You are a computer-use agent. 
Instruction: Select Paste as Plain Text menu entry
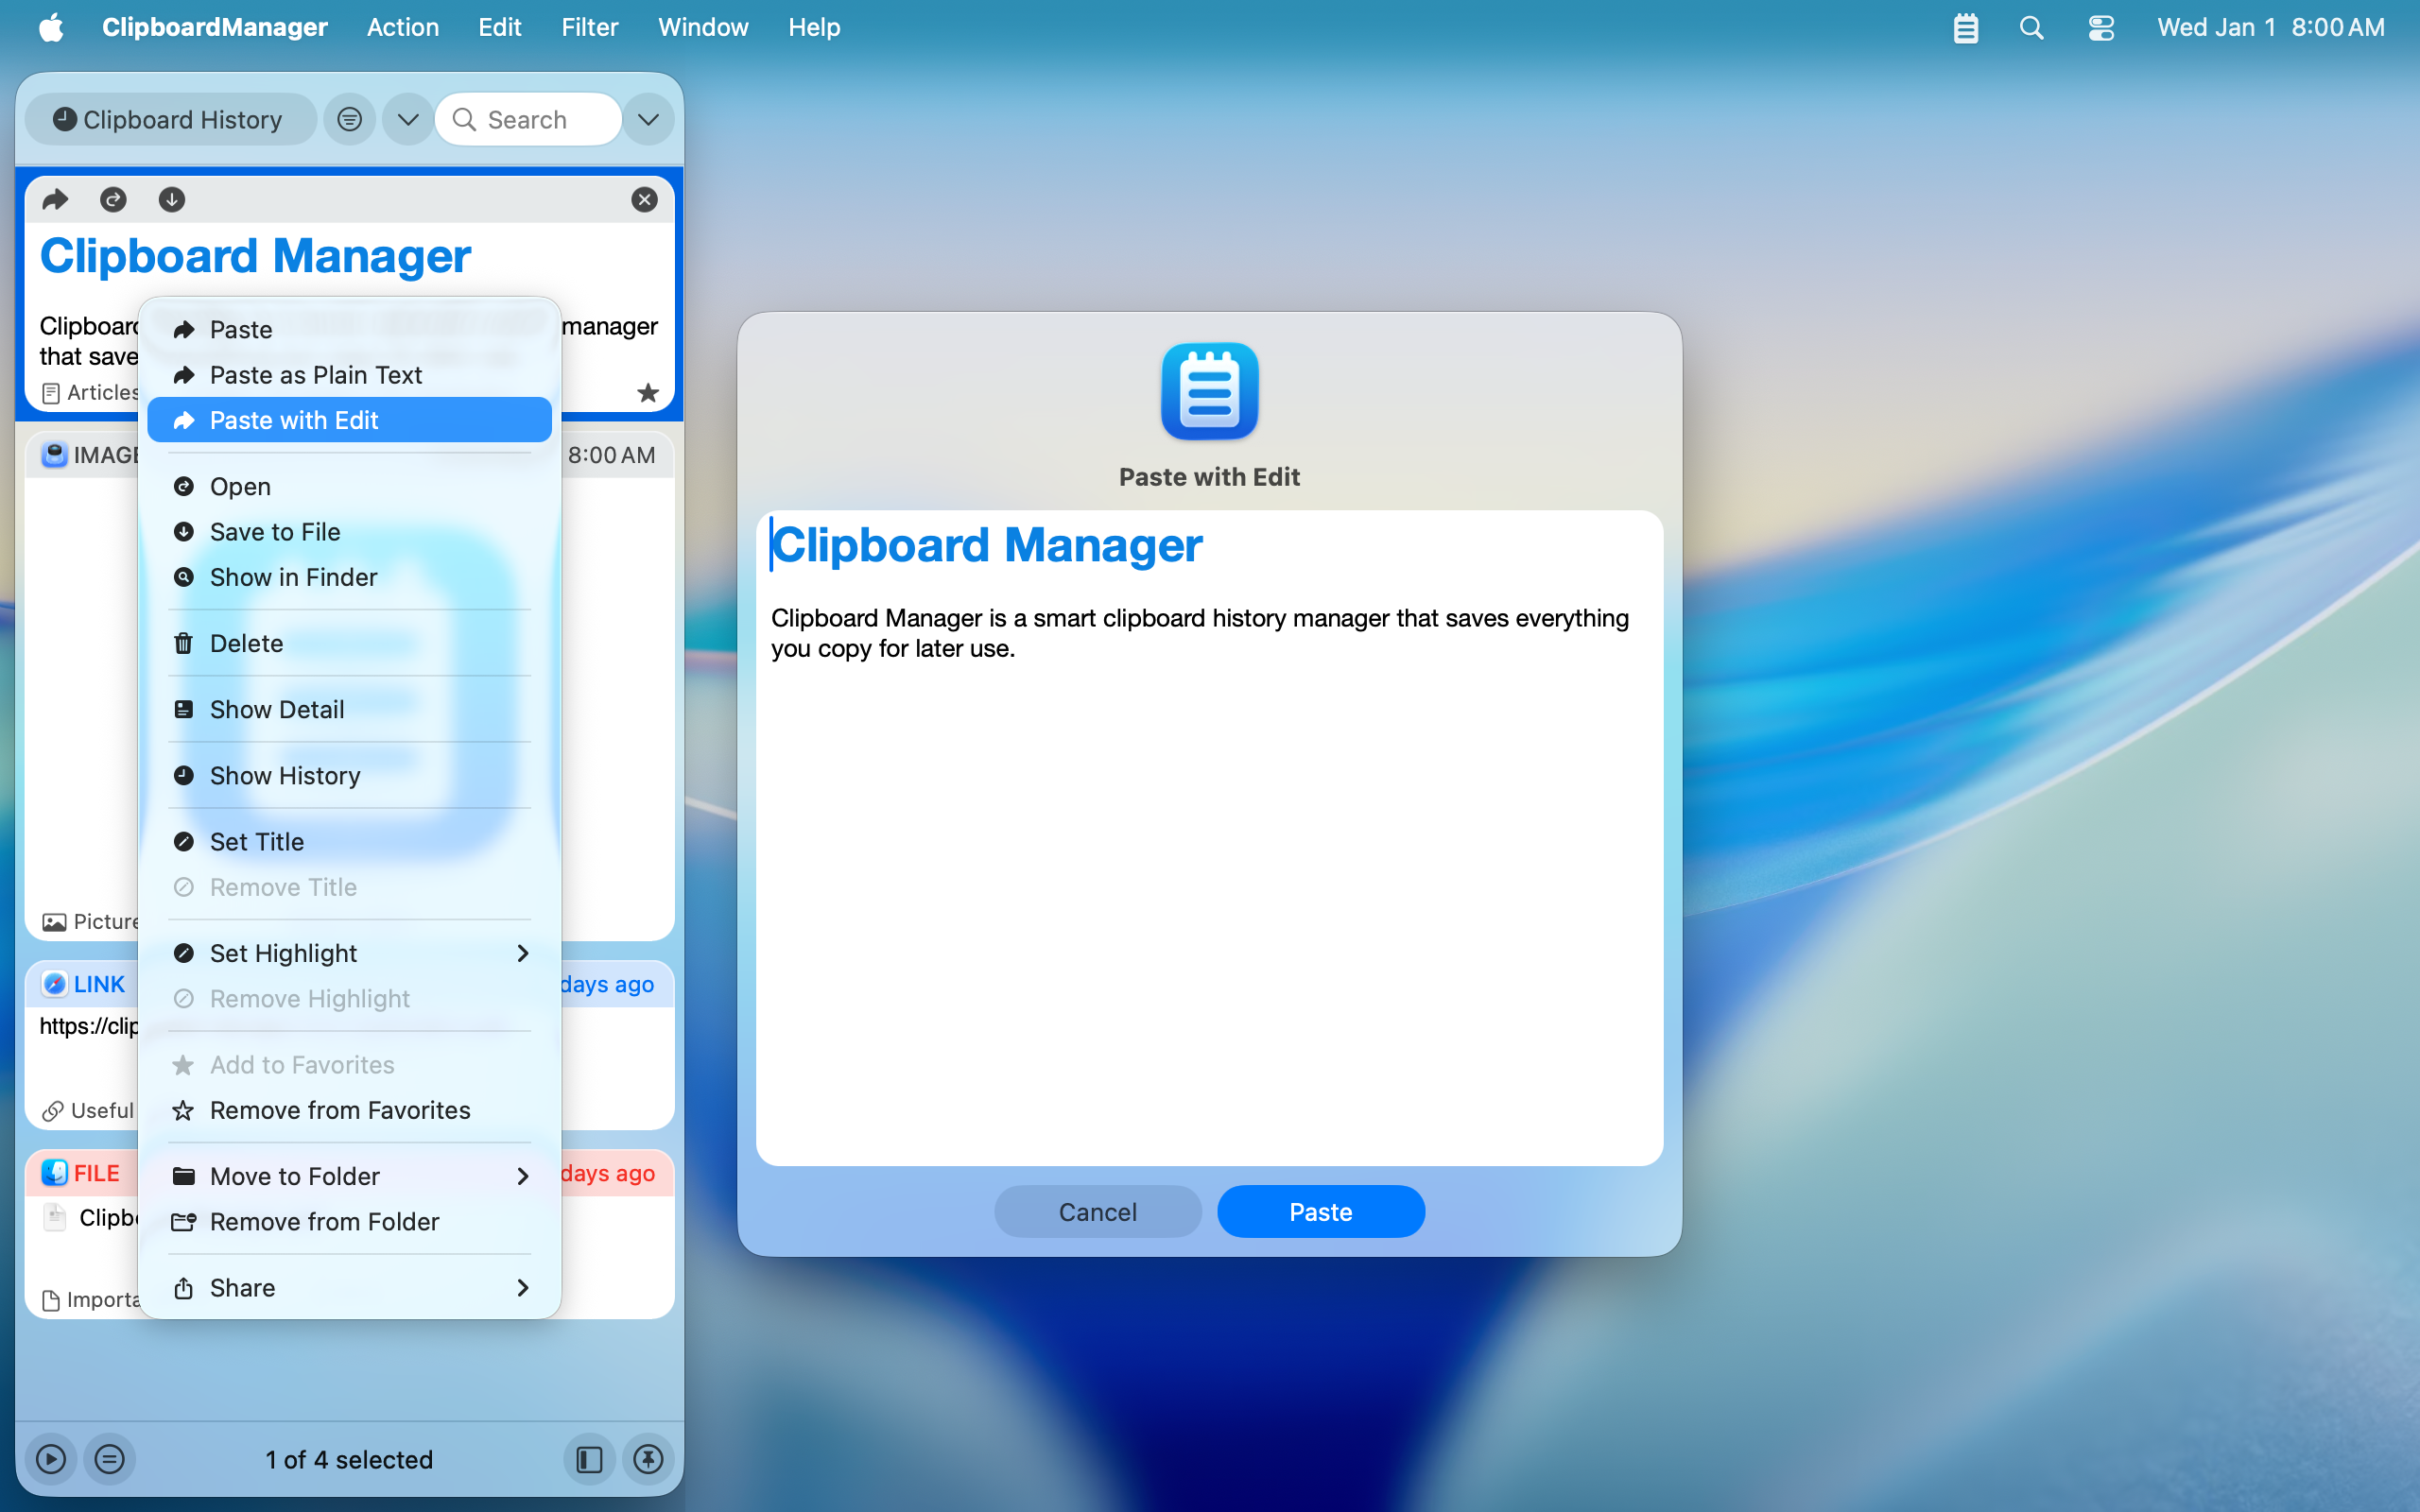316,375
